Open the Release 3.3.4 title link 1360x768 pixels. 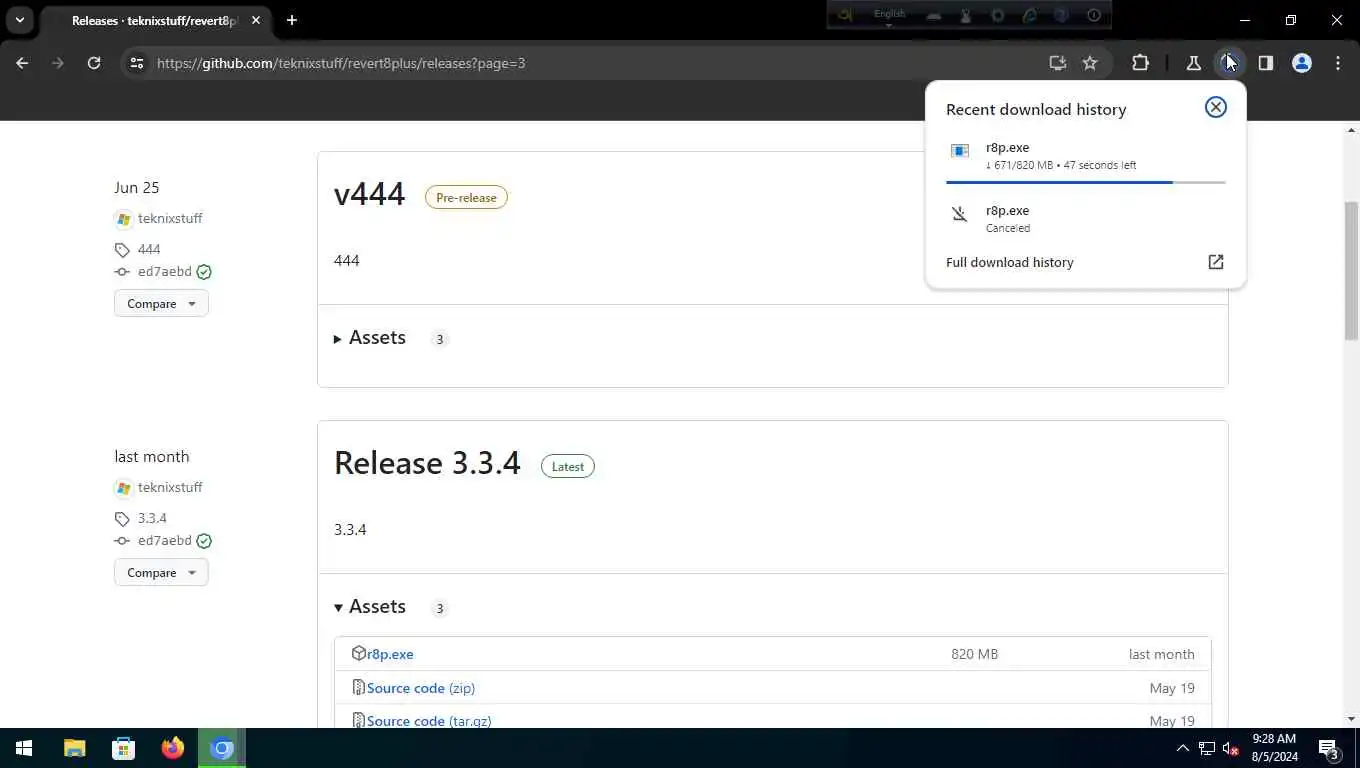pyautogui.click(x=427, y=462)
